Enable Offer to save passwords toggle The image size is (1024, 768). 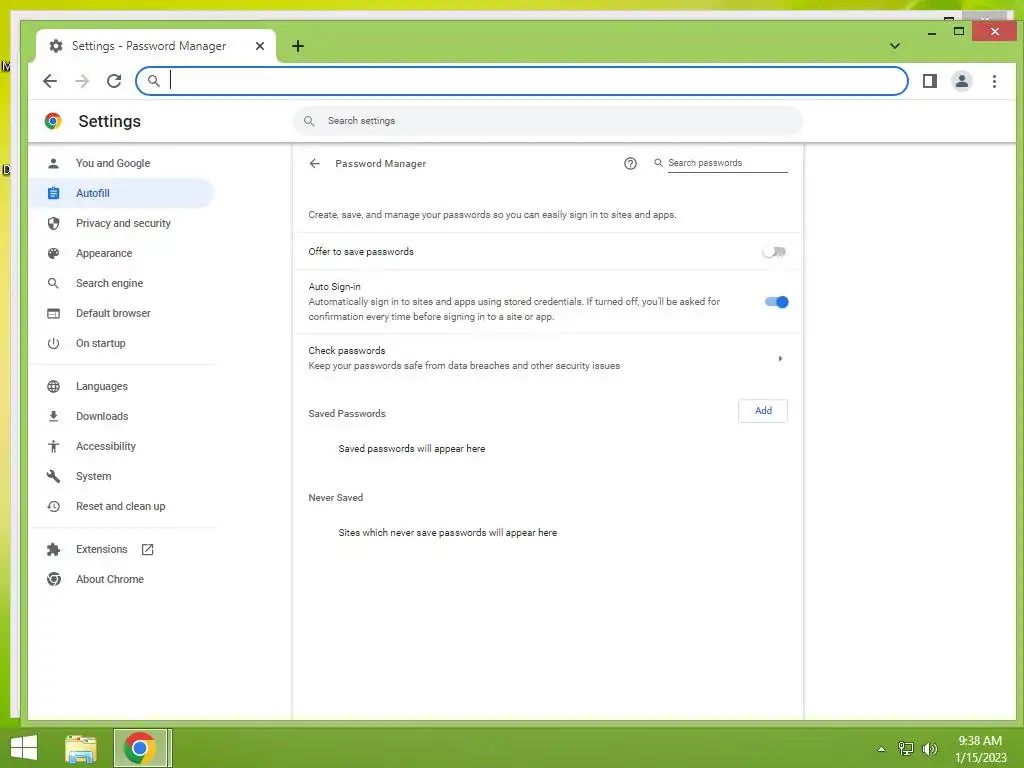tap(775, 251)
